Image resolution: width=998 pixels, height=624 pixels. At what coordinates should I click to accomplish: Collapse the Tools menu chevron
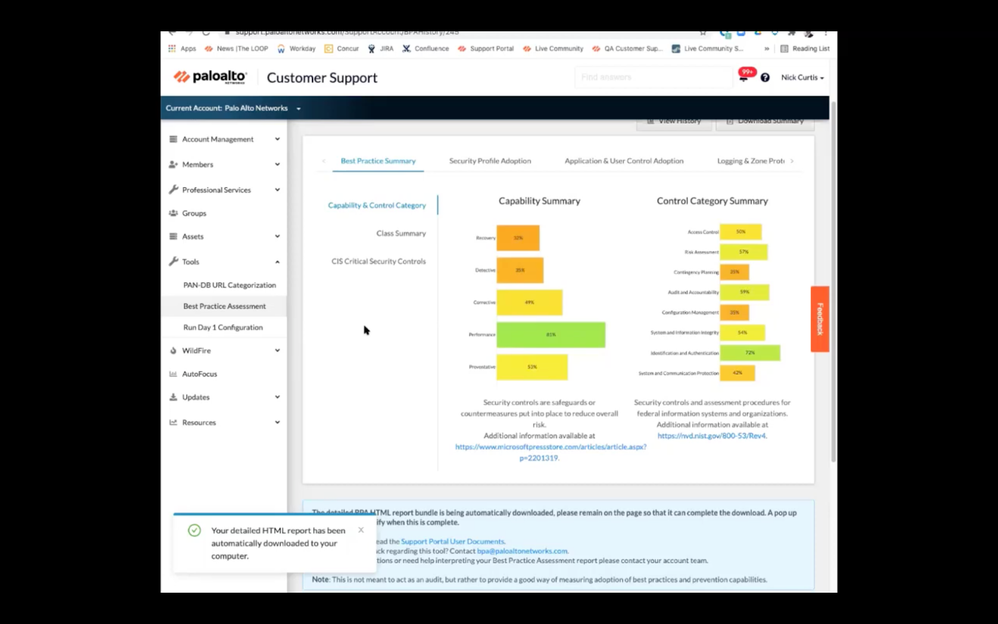[277, 262]
